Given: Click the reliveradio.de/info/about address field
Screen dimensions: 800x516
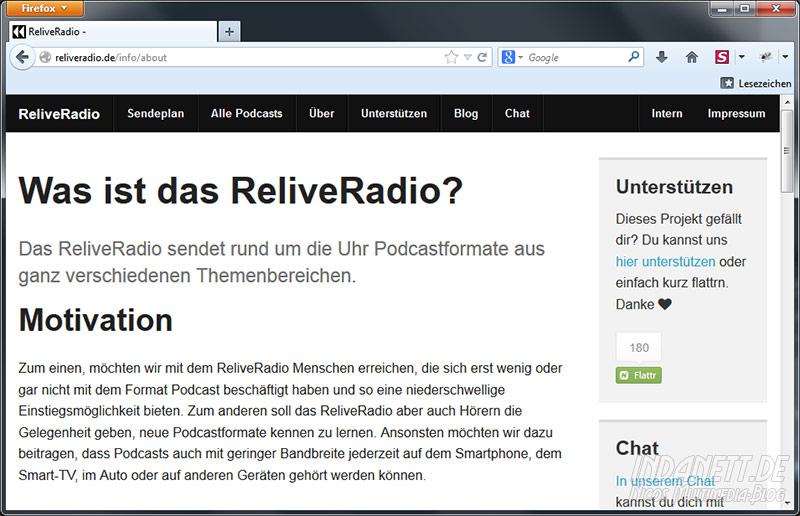Looking at the screenshot, I should [245, 57].
